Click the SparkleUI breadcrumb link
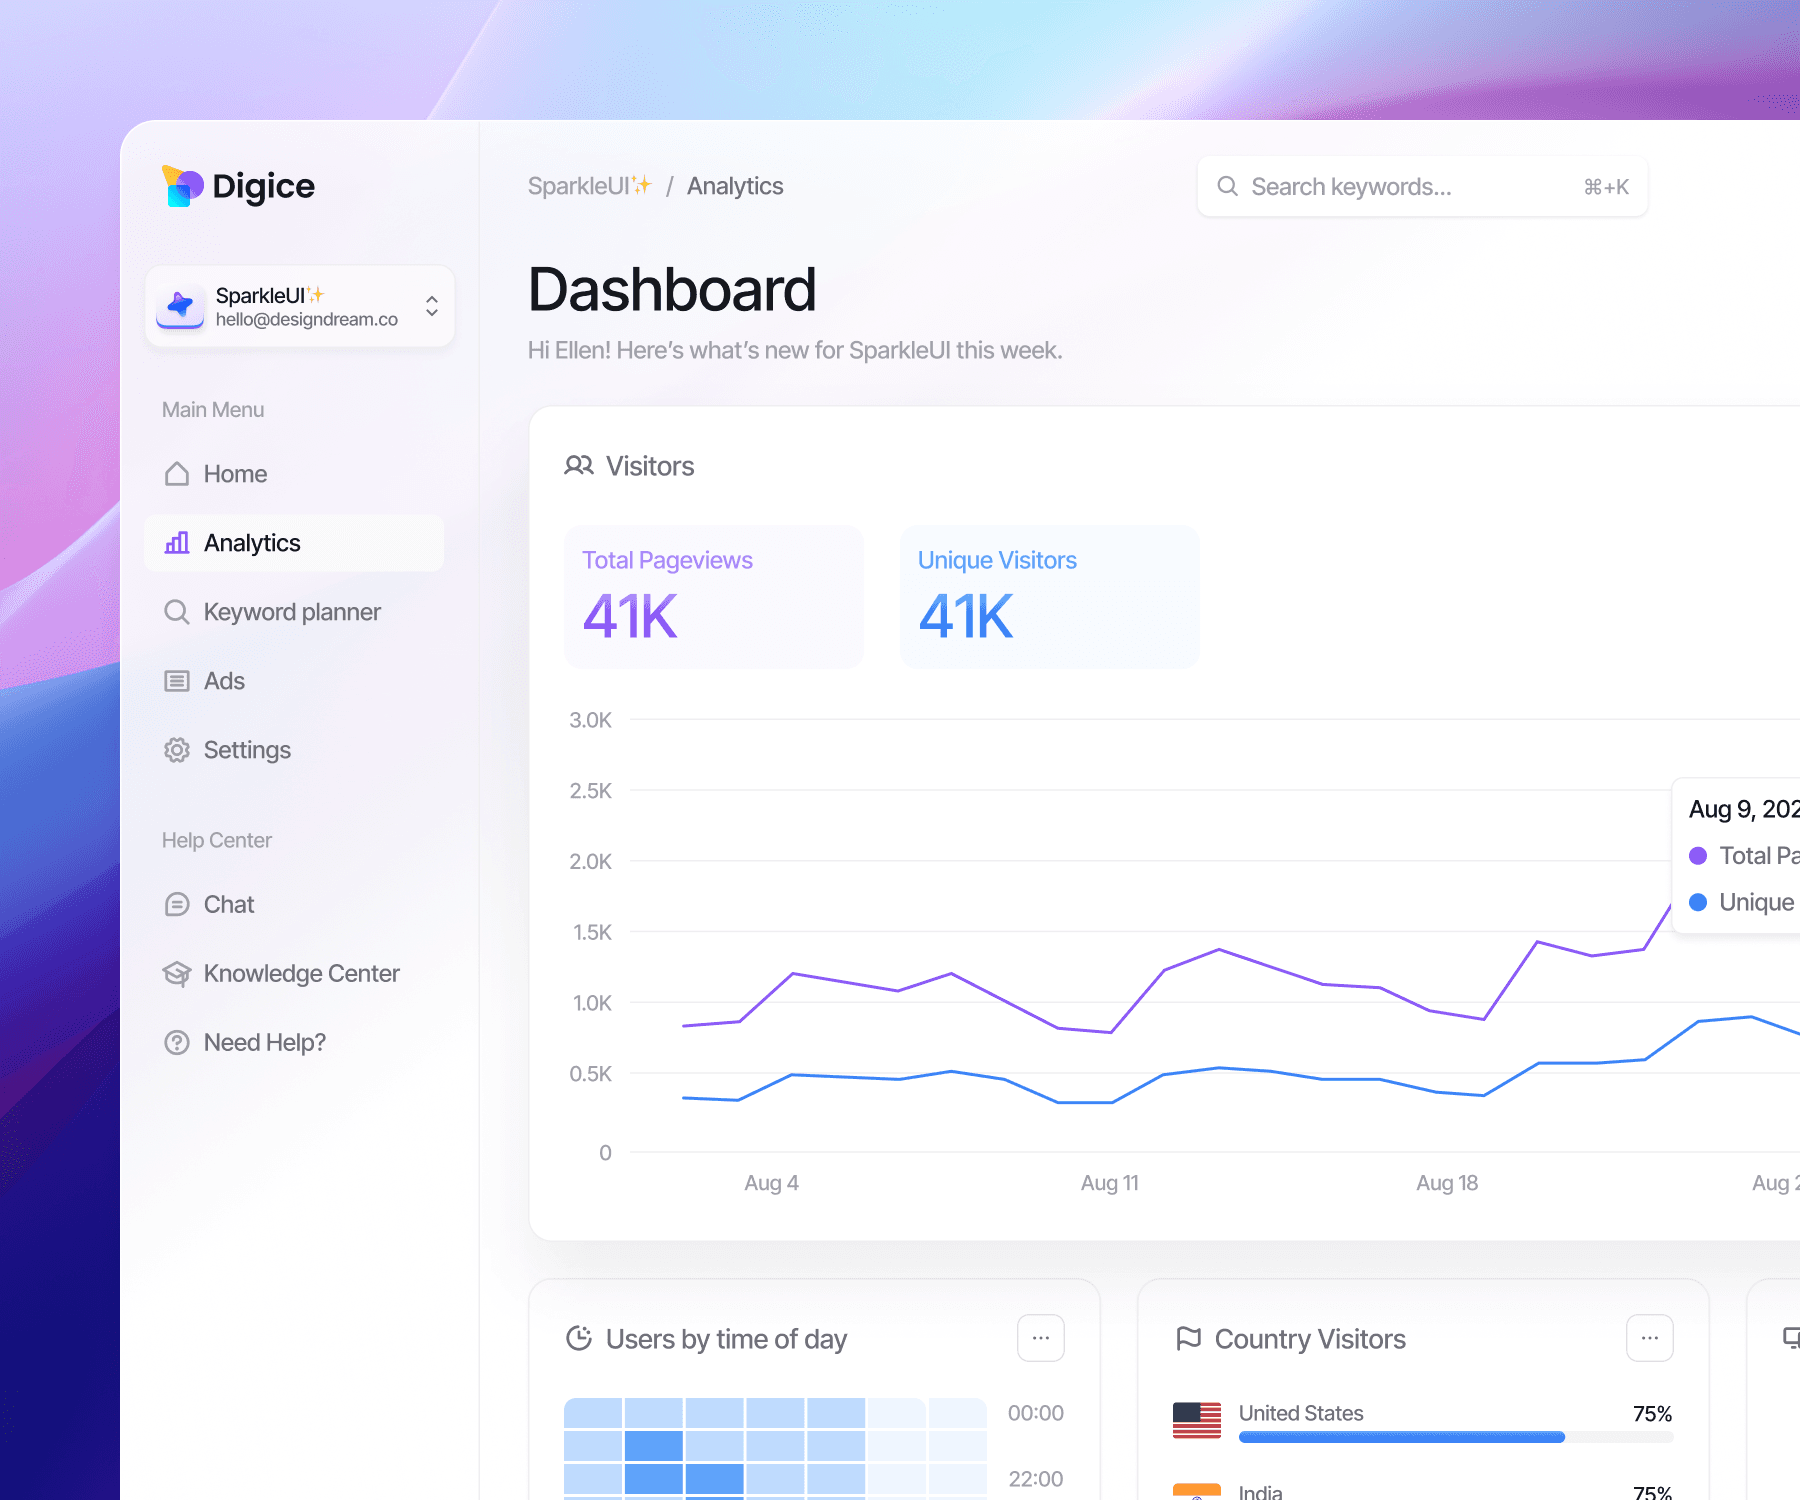 (590, 186)
